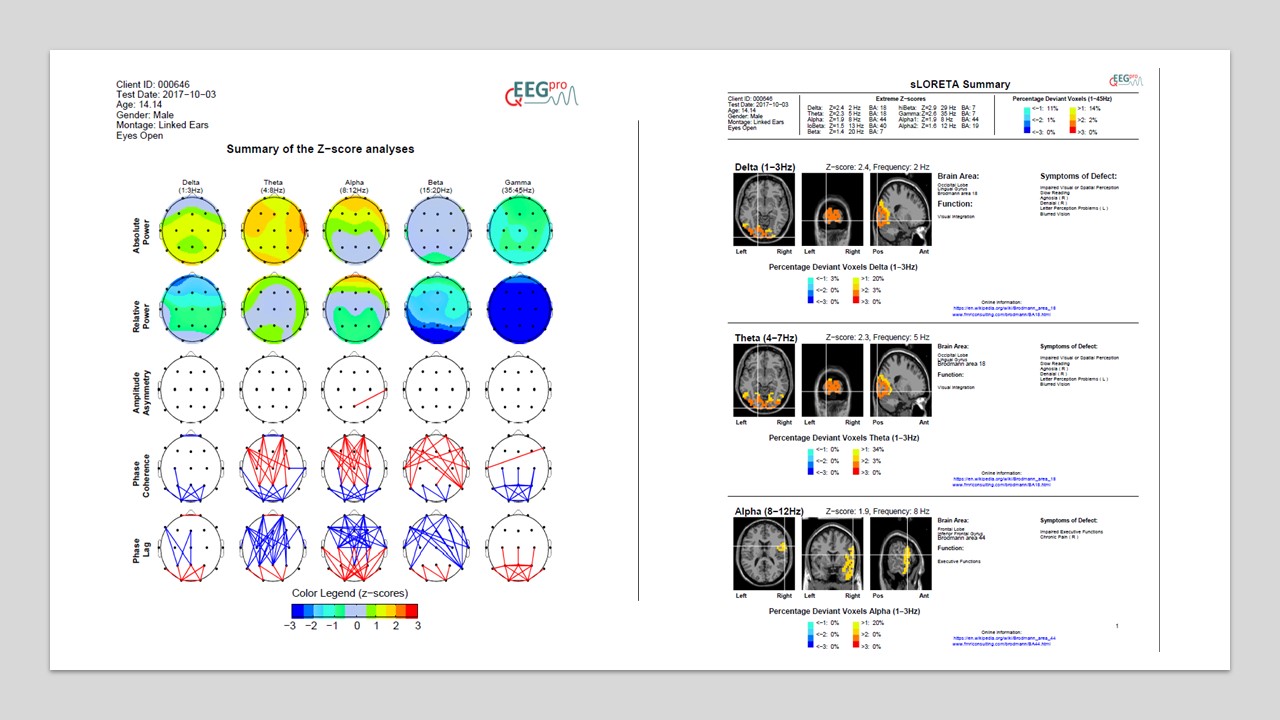
Task: Click the Summary of the Z-score analyses heading
Action: tap(320, 149)
